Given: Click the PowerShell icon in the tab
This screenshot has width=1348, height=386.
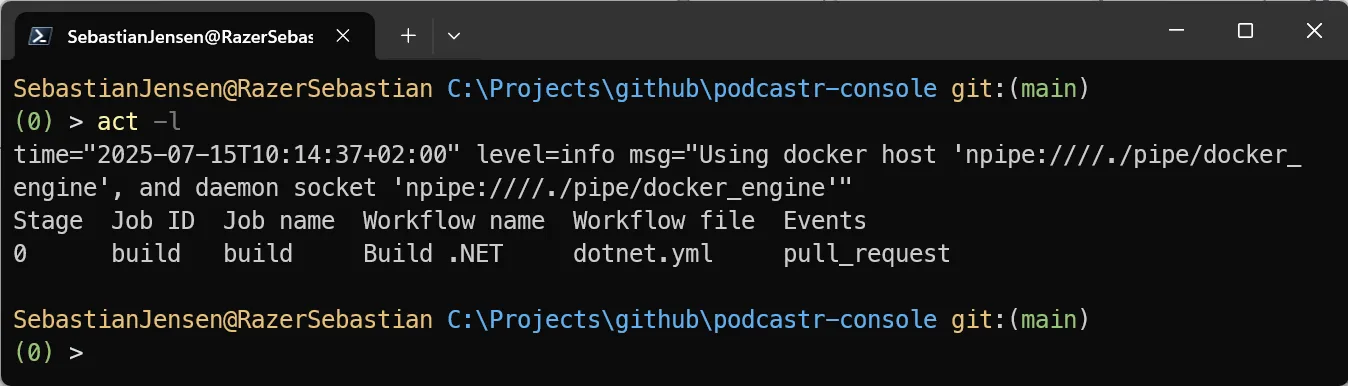Looking at the screenshot, I should coord(39,36).
